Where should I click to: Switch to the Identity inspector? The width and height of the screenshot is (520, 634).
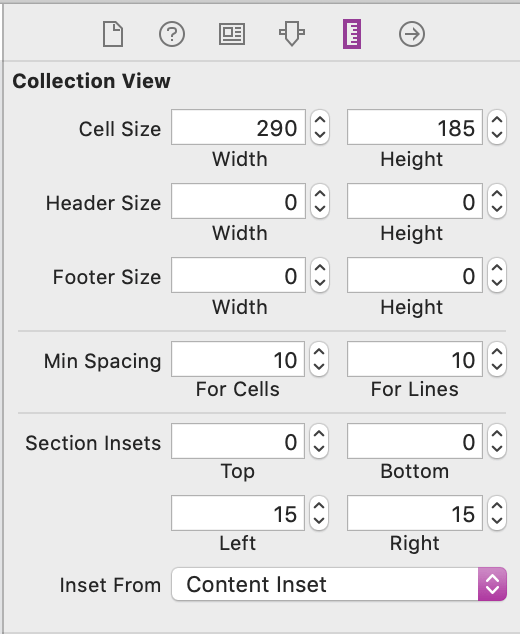(x=232, y=34)
